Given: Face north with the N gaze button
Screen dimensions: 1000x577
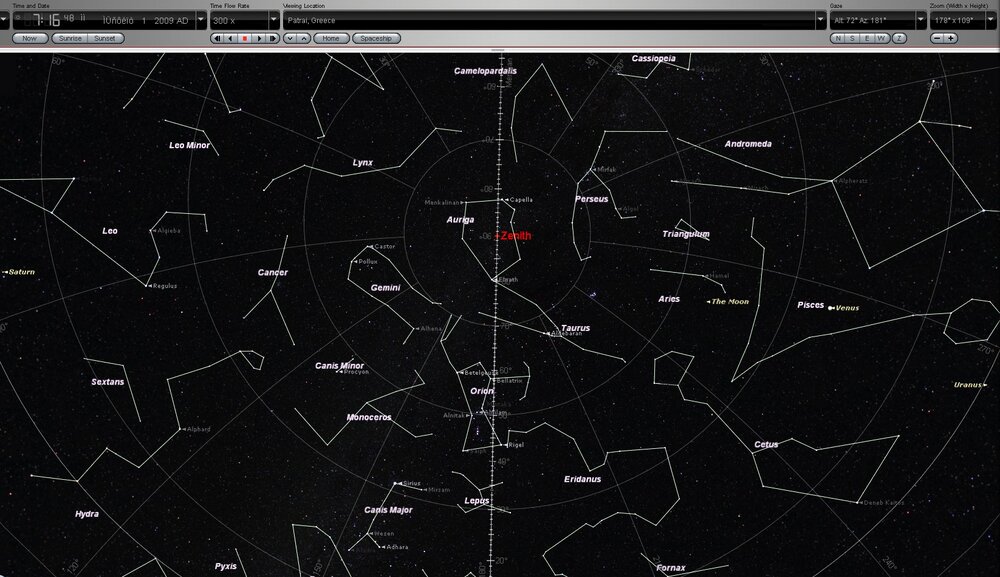Looking at the screenshot, I should 838,38.
